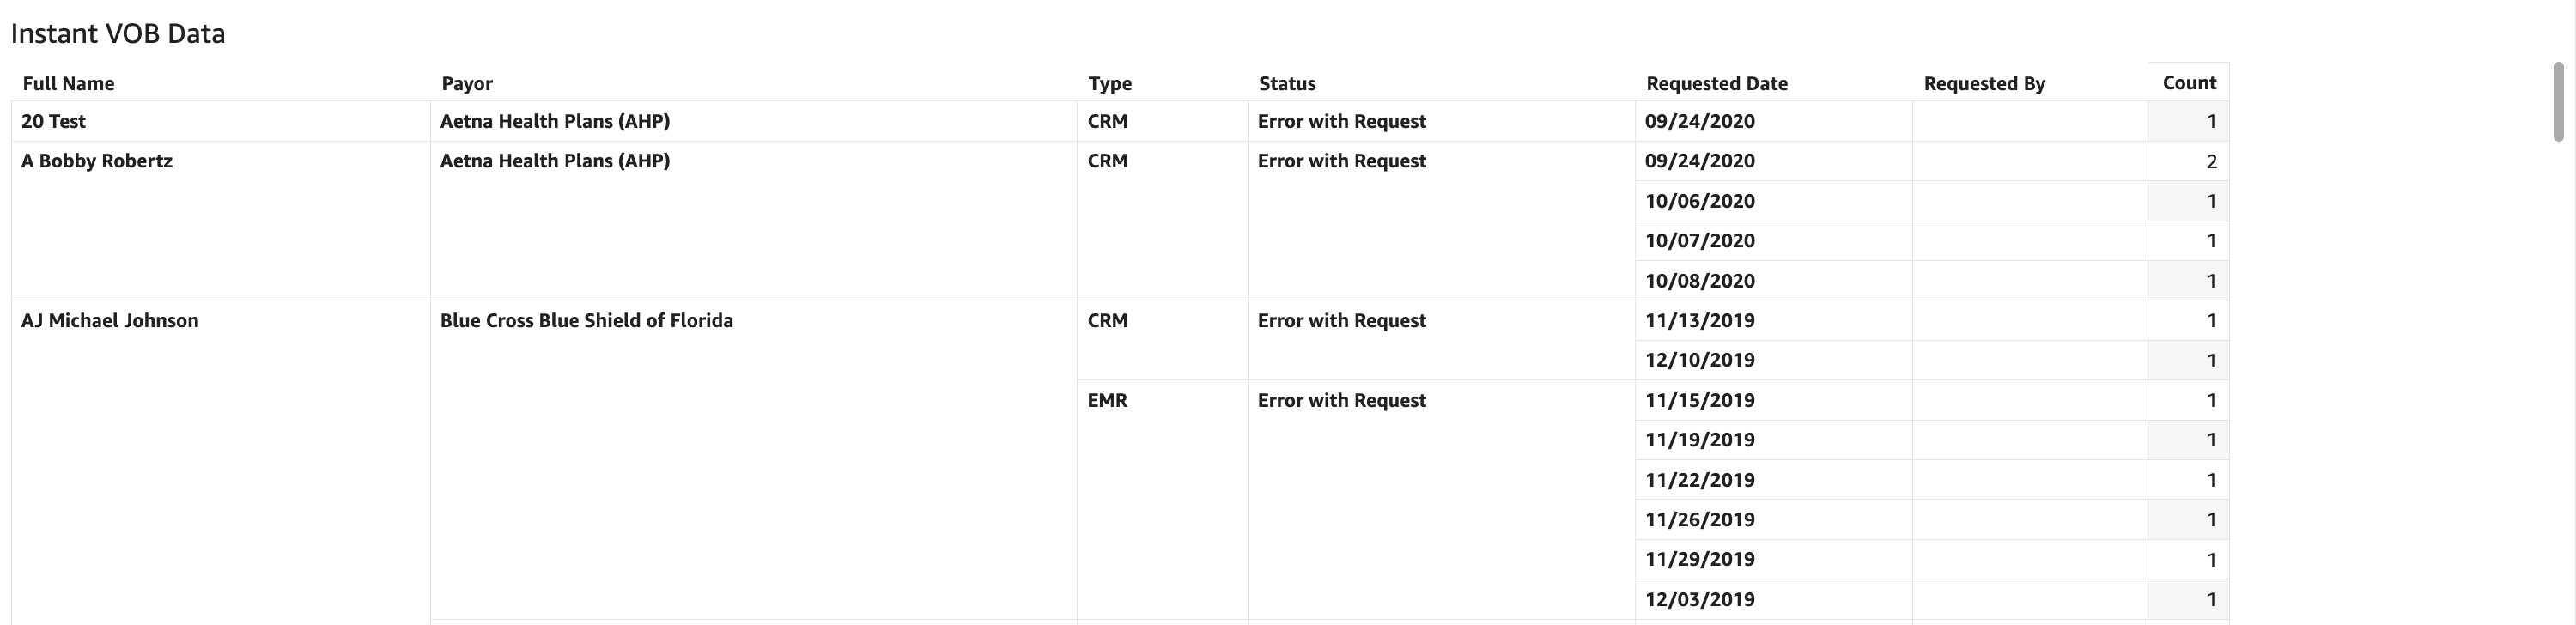Click the count value 2 cell
Image resolution: width=2576 pixels, height=625 pixels.
click(2211, 162)
